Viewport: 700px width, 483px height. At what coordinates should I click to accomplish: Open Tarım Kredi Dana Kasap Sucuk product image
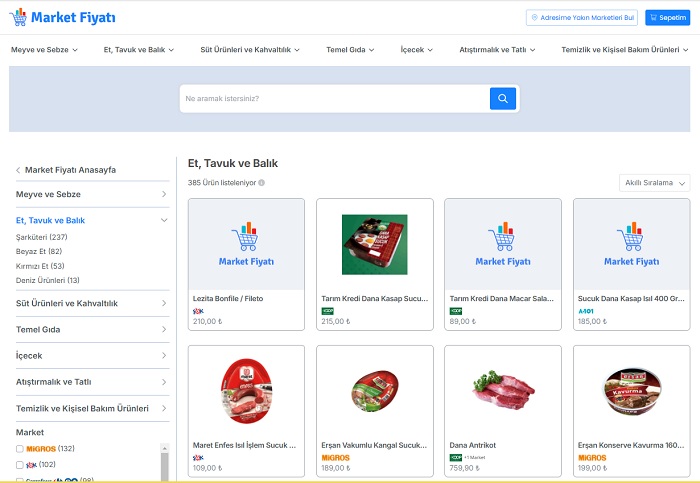point(375,245)
